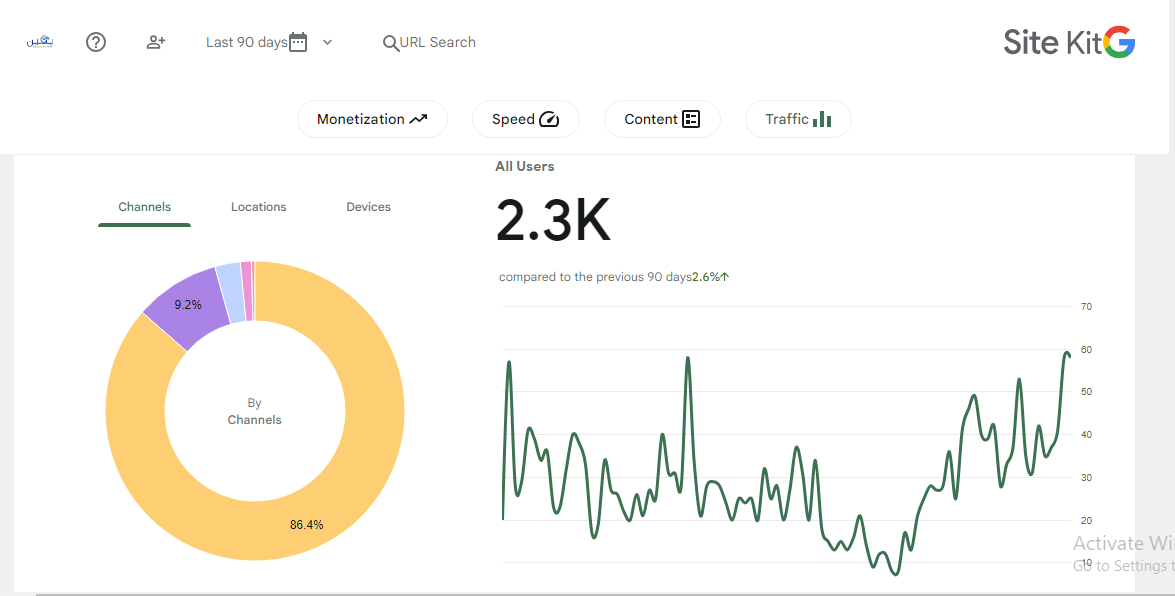
Task: Open the help question mark icon
Action: click(96, 42)
